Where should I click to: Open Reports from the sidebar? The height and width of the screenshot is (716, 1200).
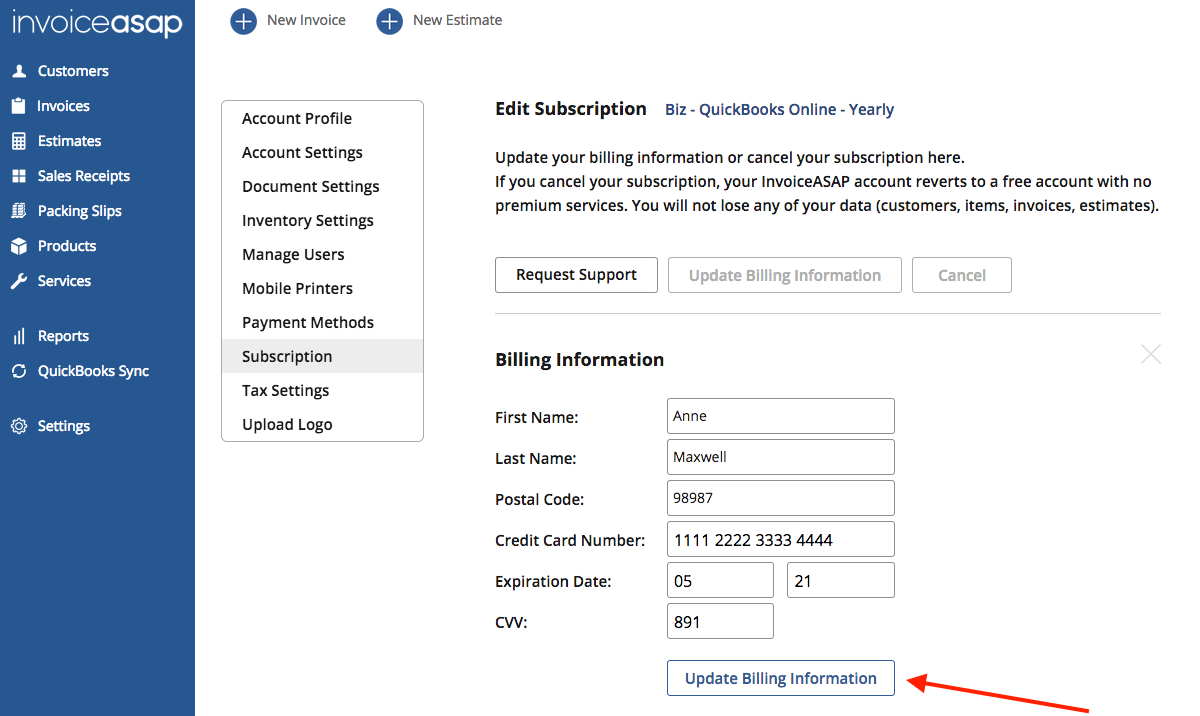point(63,336)
